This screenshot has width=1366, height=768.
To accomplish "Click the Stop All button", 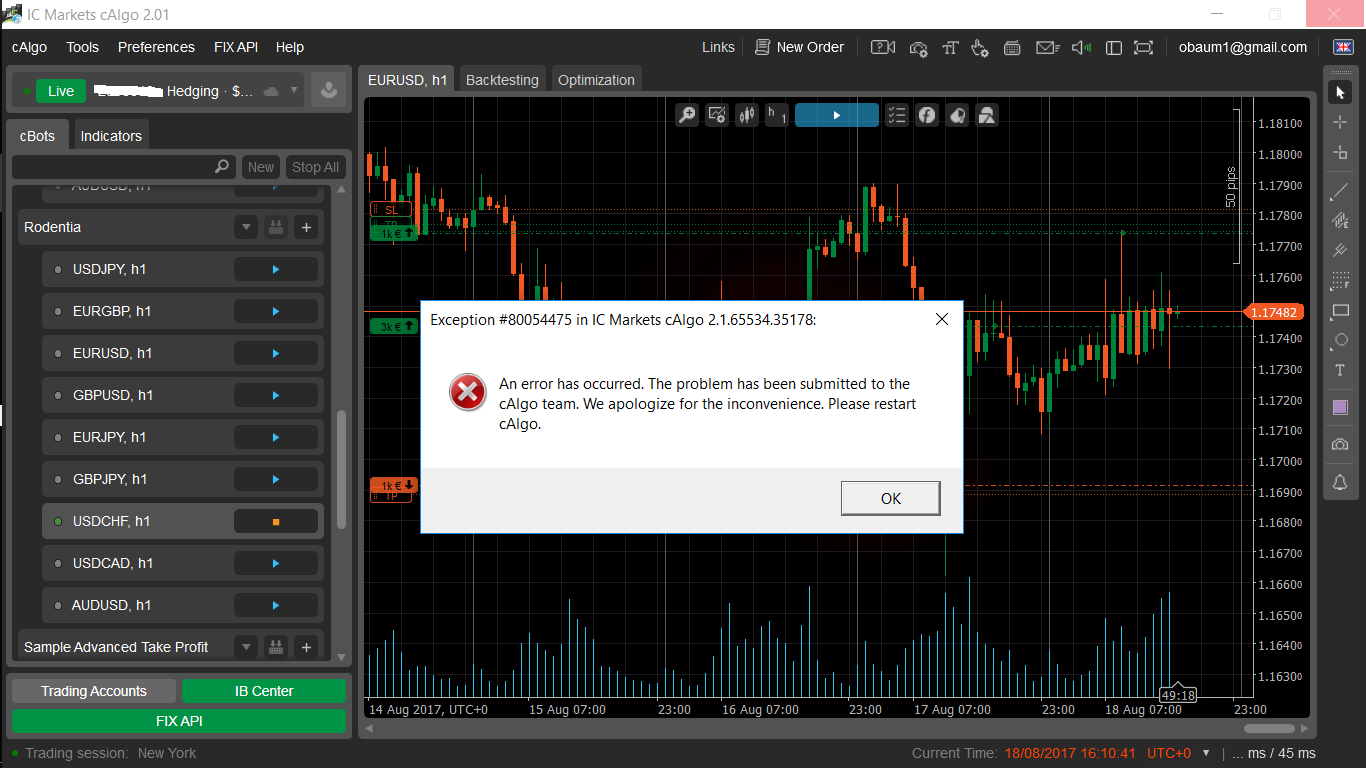I will click(315, 167).
